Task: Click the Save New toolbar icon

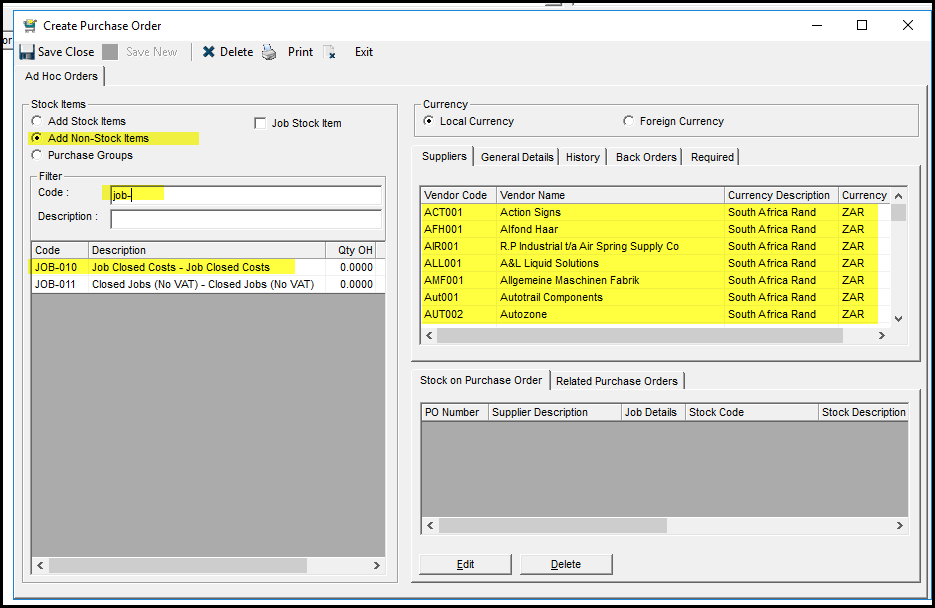Action: [110, 52]
